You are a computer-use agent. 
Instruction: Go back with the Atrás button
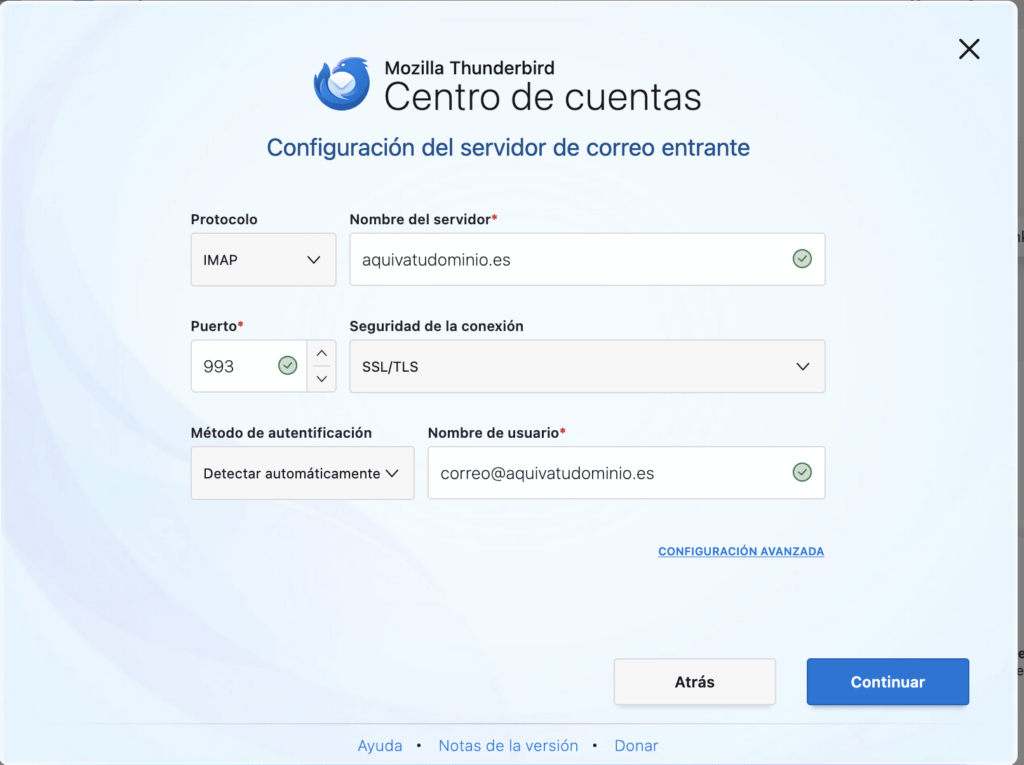point(695,682)
